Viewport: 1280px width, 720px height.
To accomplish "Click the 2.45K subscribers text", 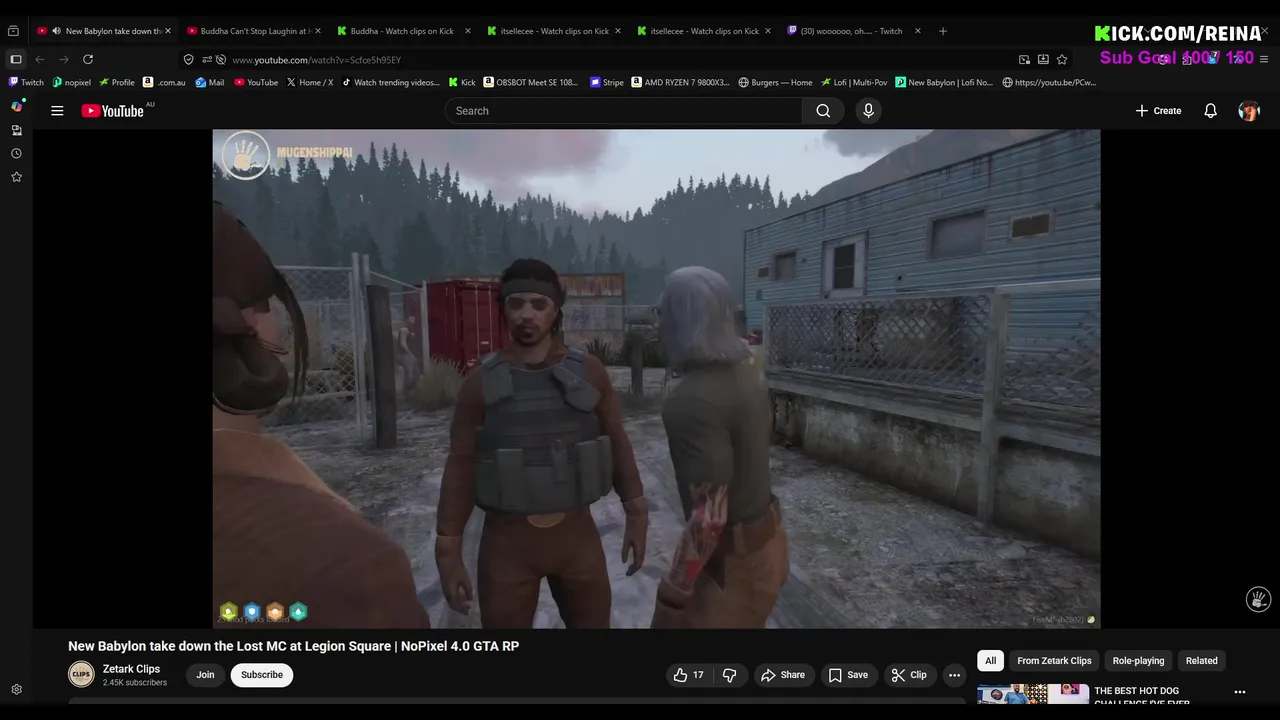I will [x=134, y=683].
